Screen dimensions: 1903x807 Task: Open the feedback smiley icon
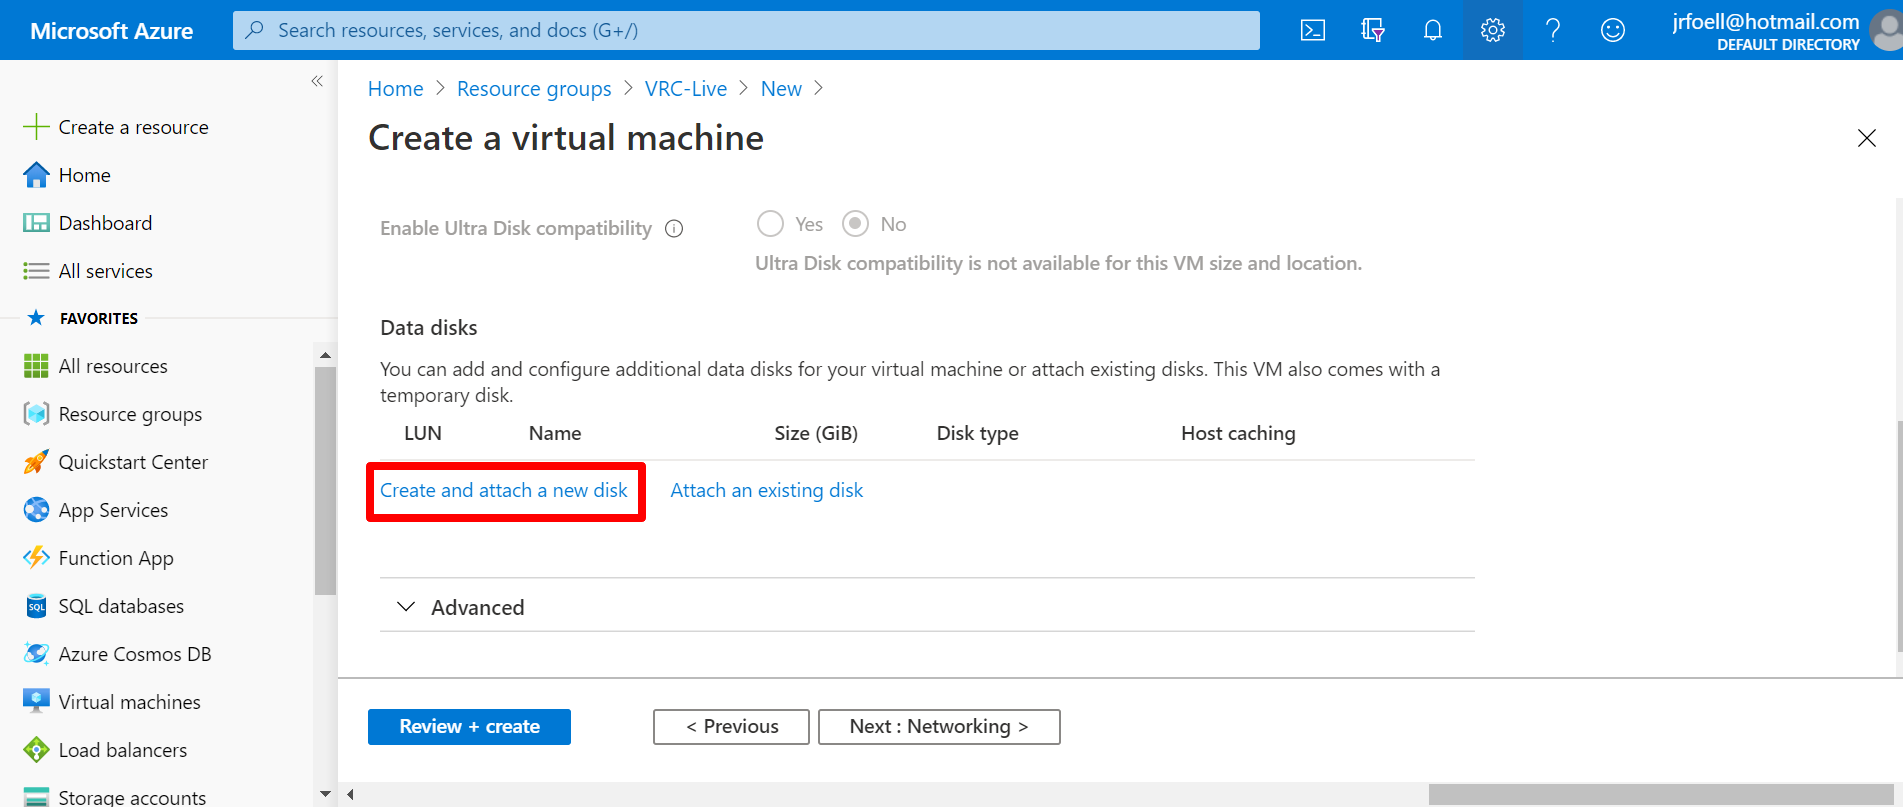click(1613, 30)
